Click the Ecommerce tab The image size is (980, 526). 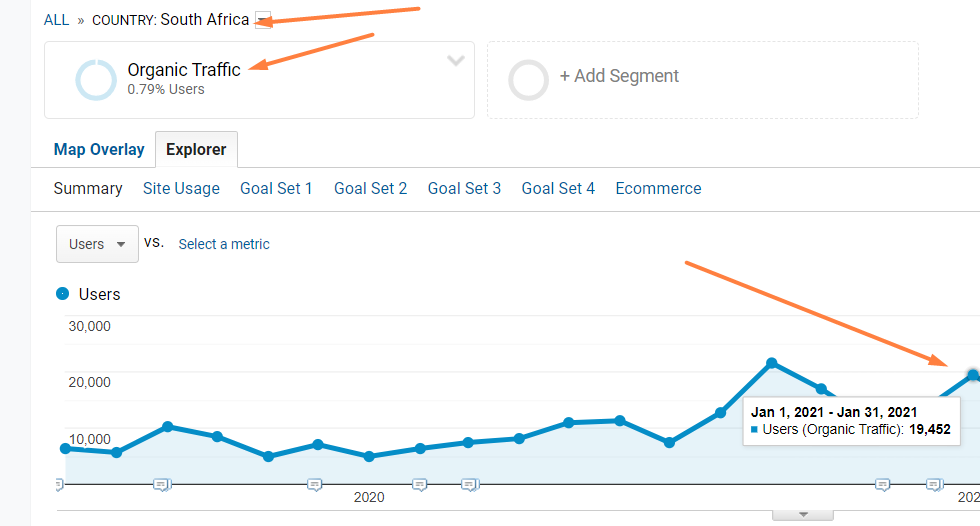click(658, 189)
